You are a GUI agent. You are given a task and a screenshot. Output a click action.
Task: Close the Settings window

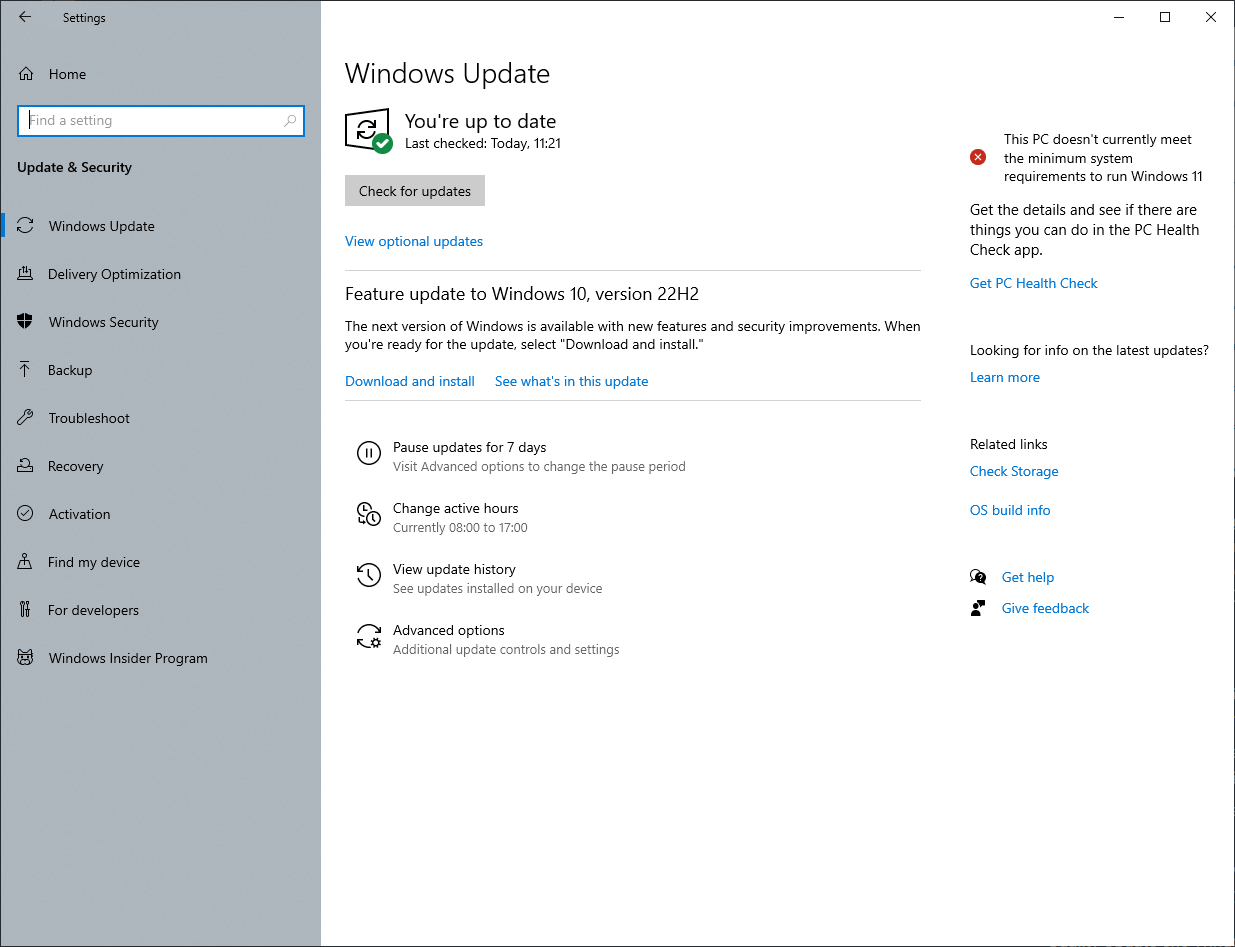pyautogui.click(x=1211, y=17)
